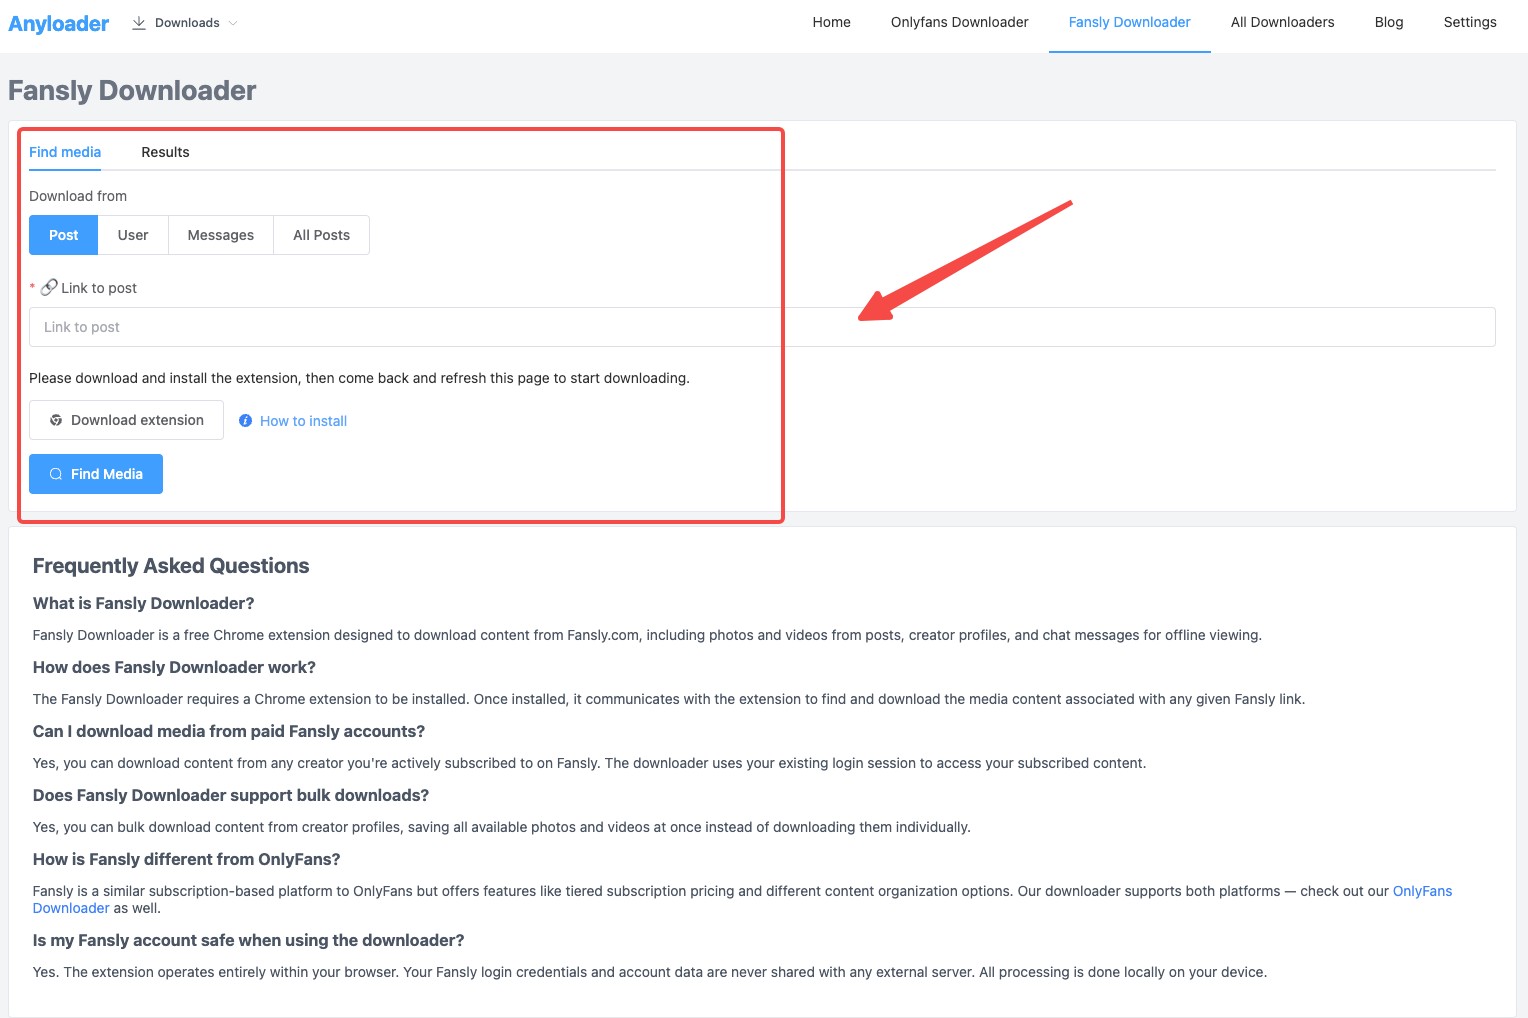Select Post as download source
This screenshot has width=1528, height=1018.
click(63, 235)
